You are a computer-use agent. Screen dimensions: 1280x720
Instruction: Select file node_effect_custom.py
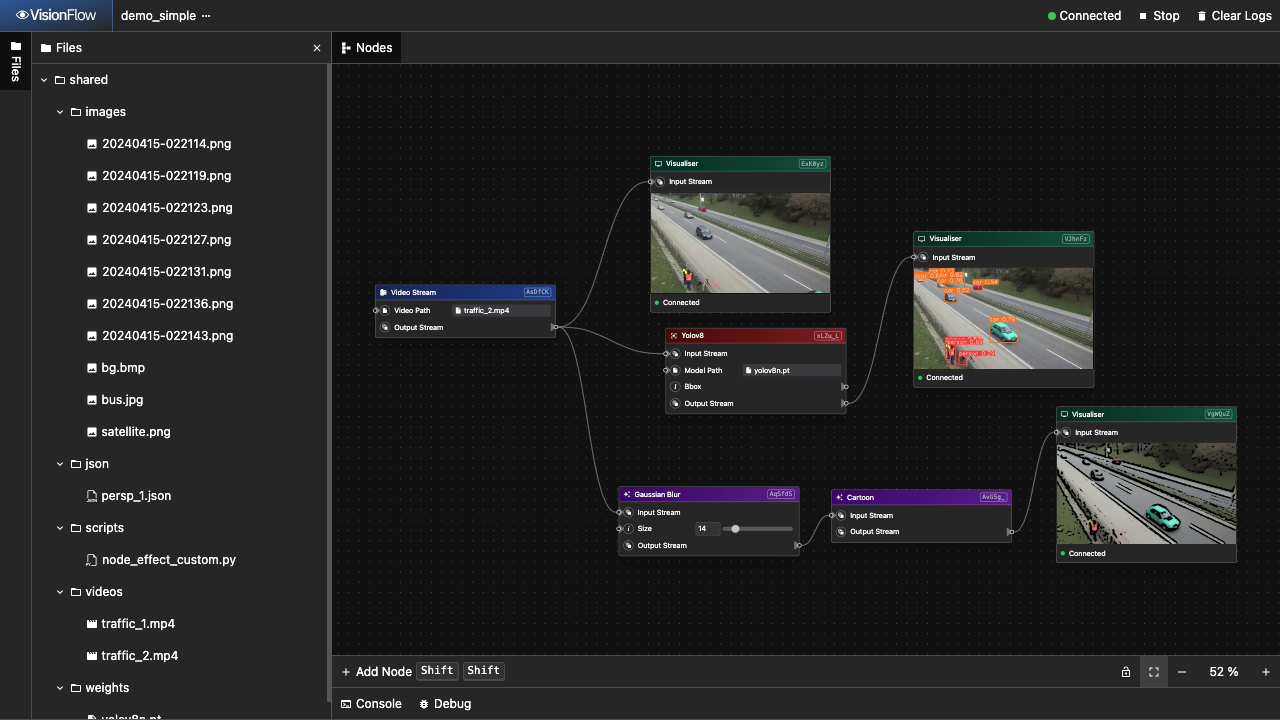pos(161,560)
